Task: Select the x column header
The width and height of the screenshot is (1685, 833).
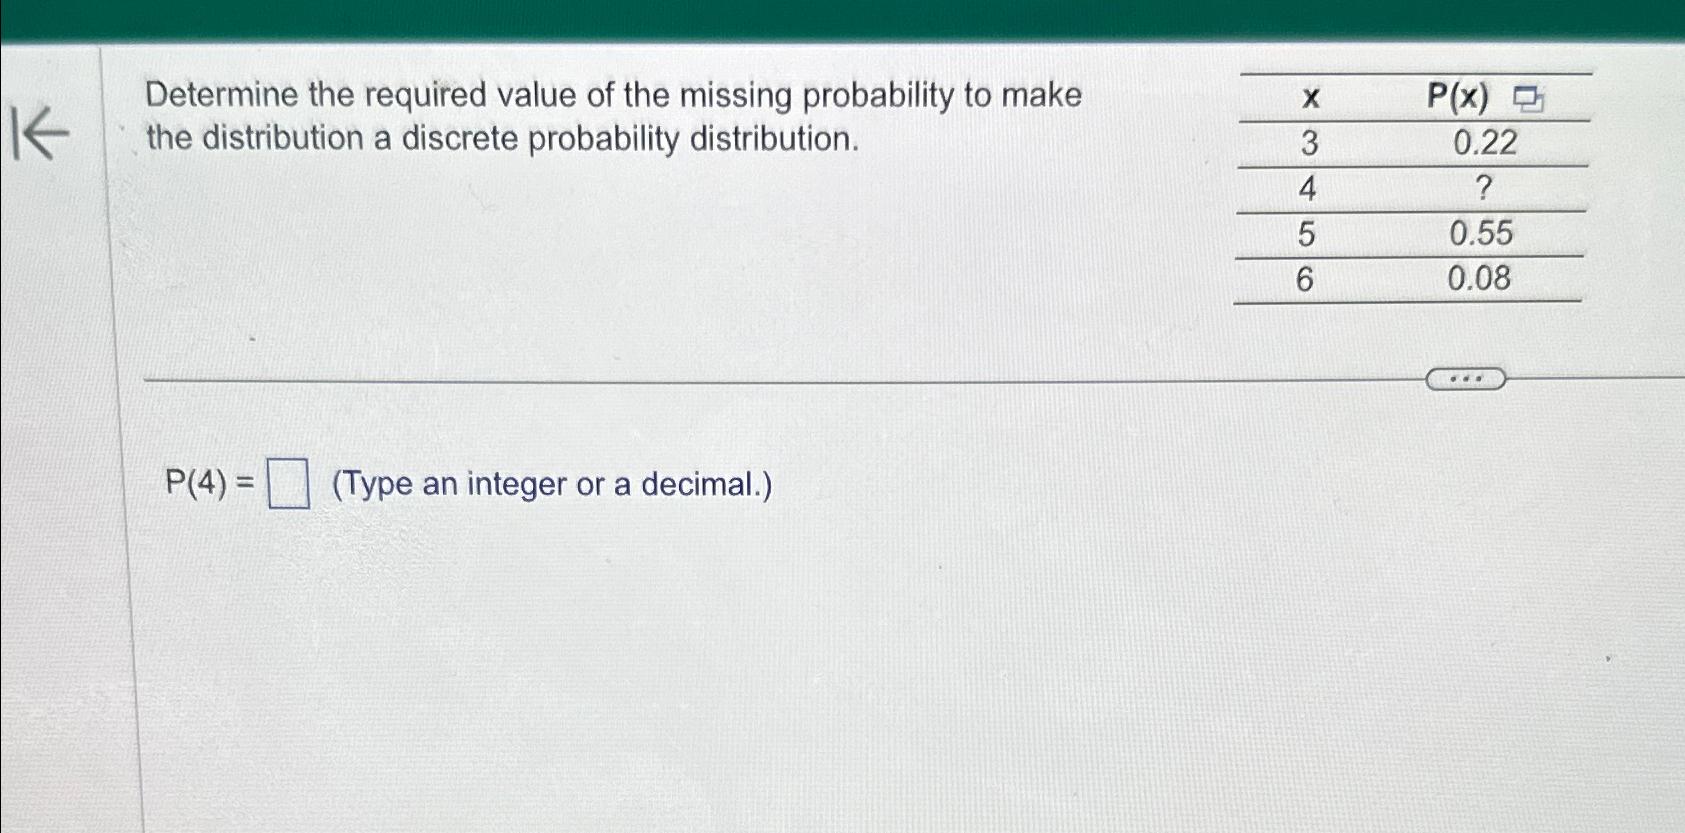Action: tap(1311, 98)
